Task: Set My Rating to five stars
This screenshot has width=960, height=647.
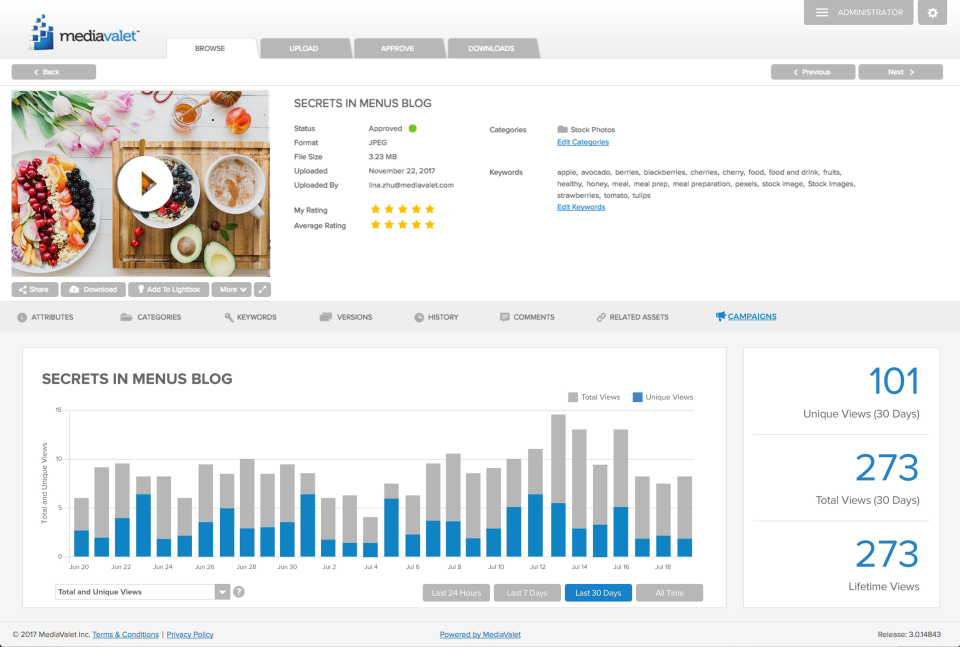Action: click(x=430, y=209)
